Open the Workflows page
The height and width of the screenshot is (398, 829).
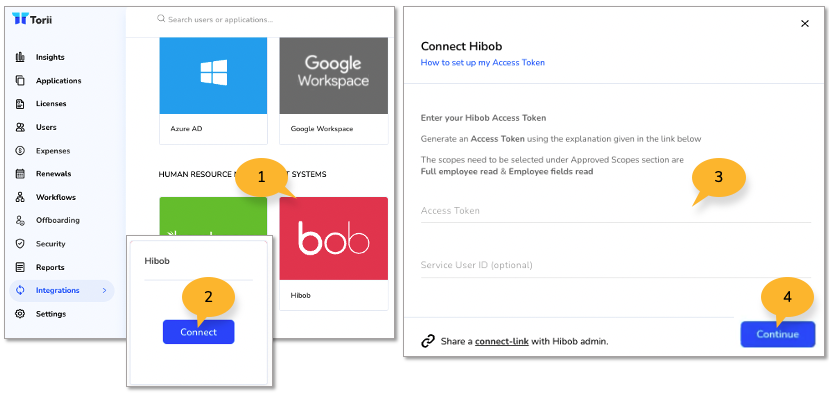[x=56, y=197]
